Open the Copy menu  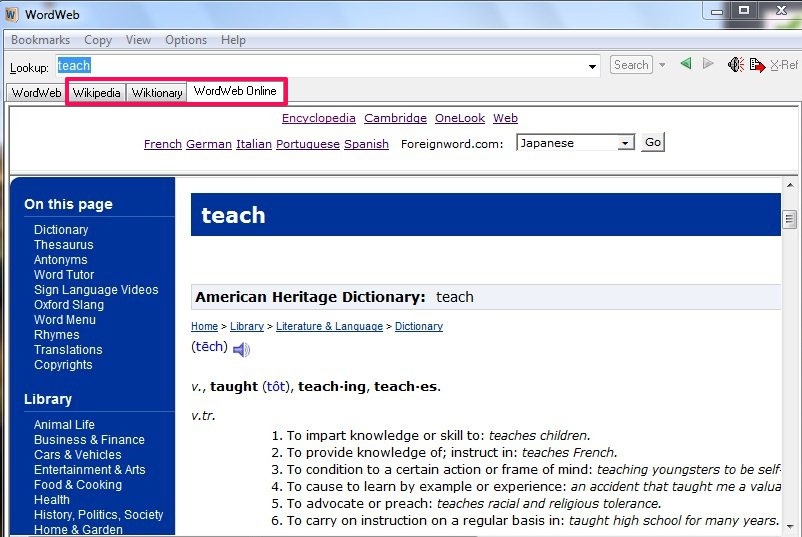click(98, 40)
